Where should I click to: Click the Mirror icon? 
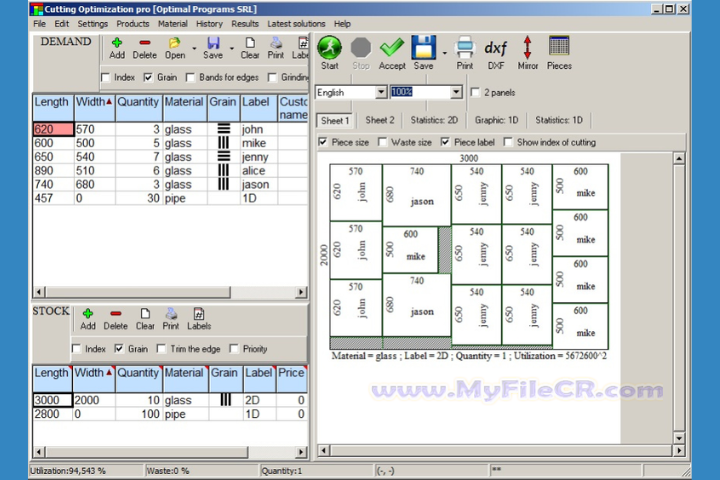tap(527, 47)
